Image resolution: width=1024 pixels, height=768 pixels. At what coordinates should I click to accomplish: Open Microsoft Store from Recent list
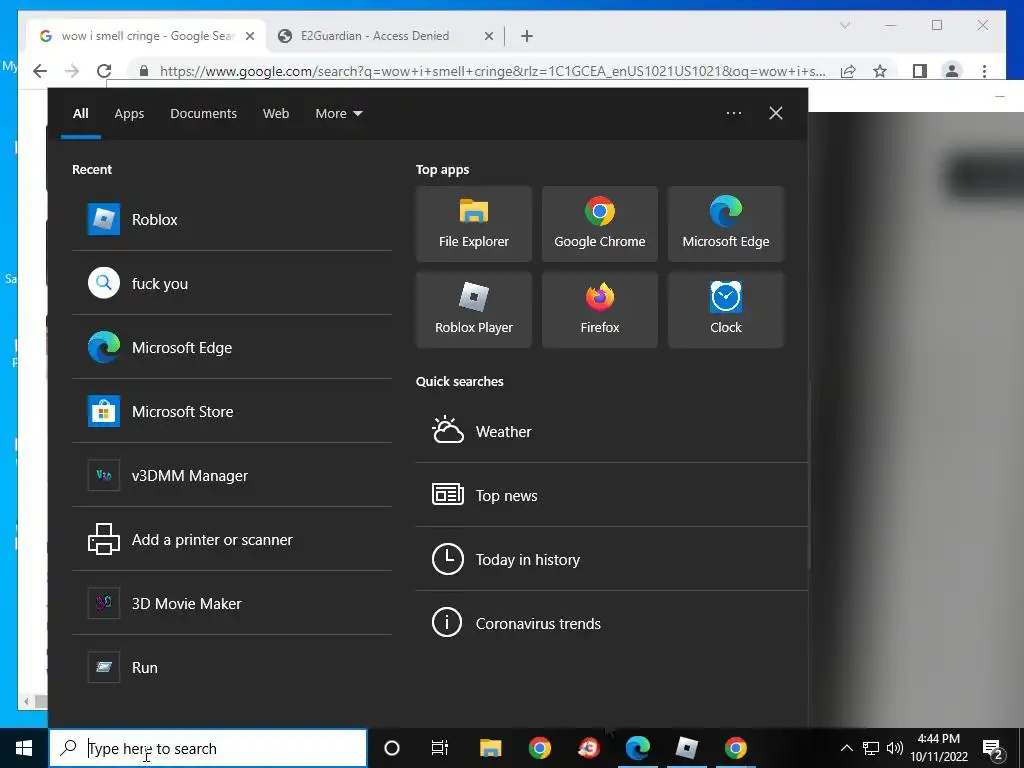point(232,411)
